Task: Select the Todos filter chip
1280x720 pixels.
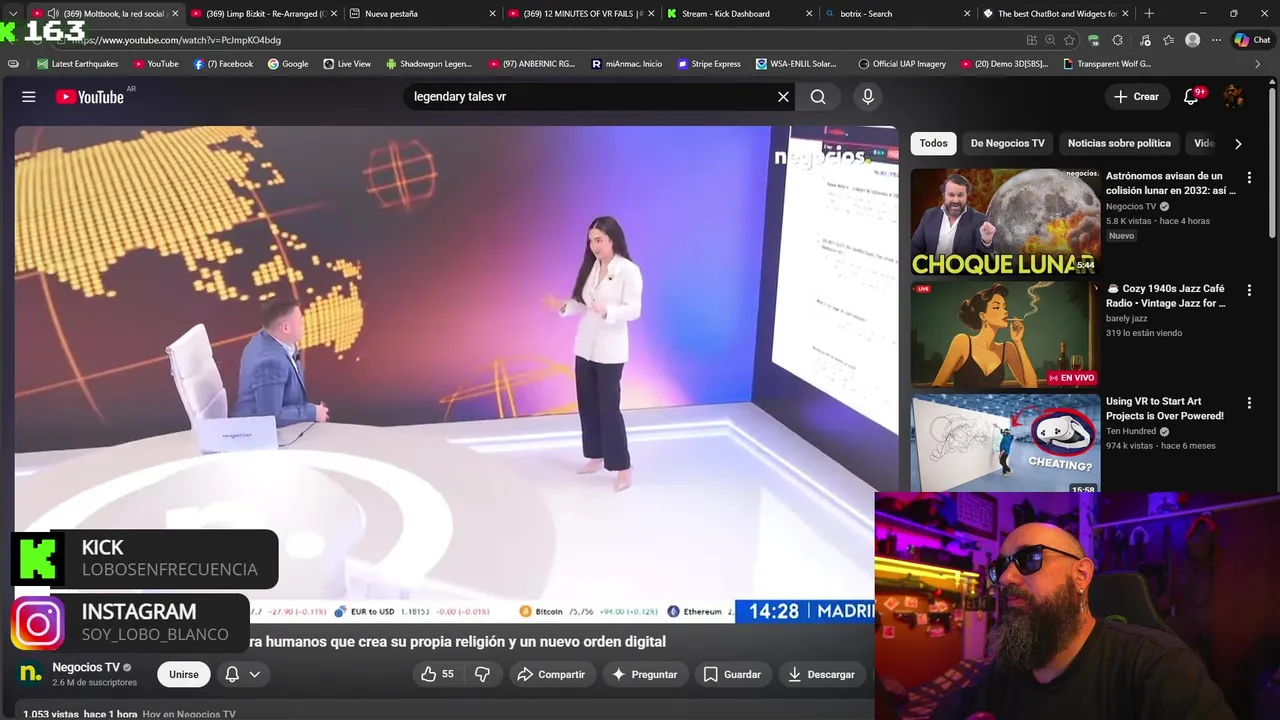Action: click(933, 143)
